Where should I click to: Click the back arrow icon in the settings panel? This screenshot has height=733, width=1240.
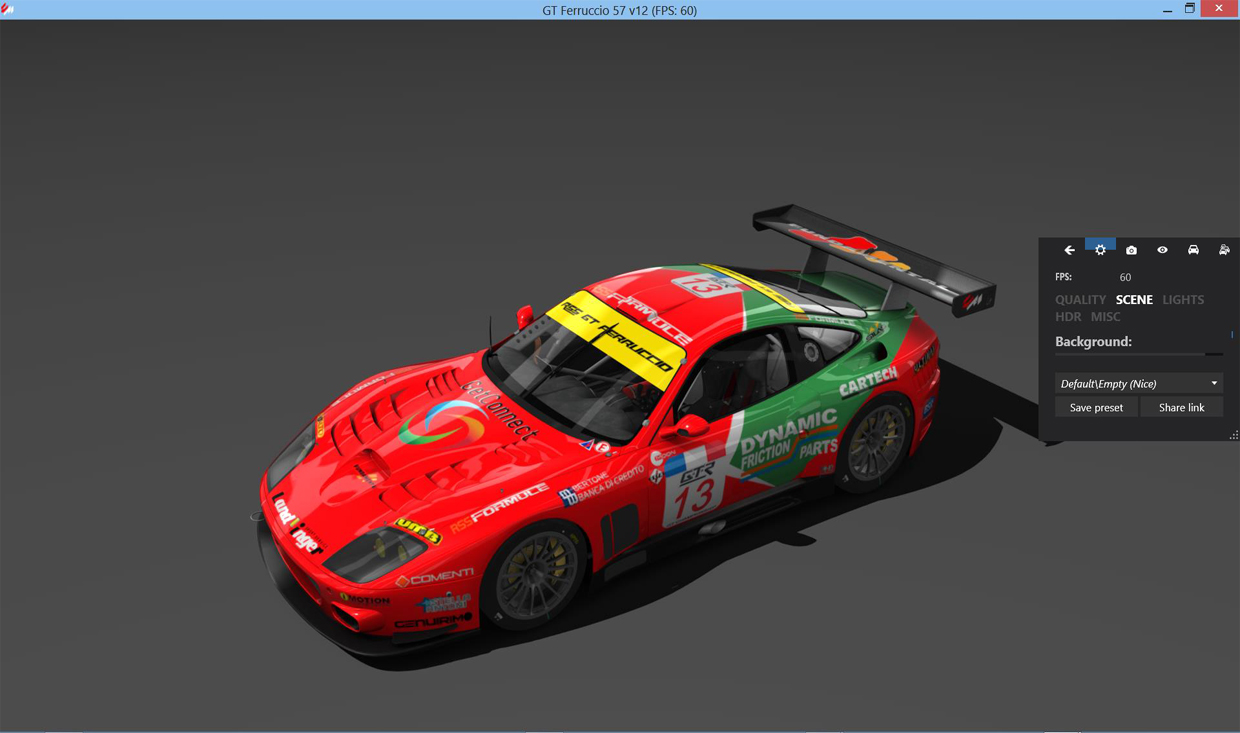[1069, 250]
